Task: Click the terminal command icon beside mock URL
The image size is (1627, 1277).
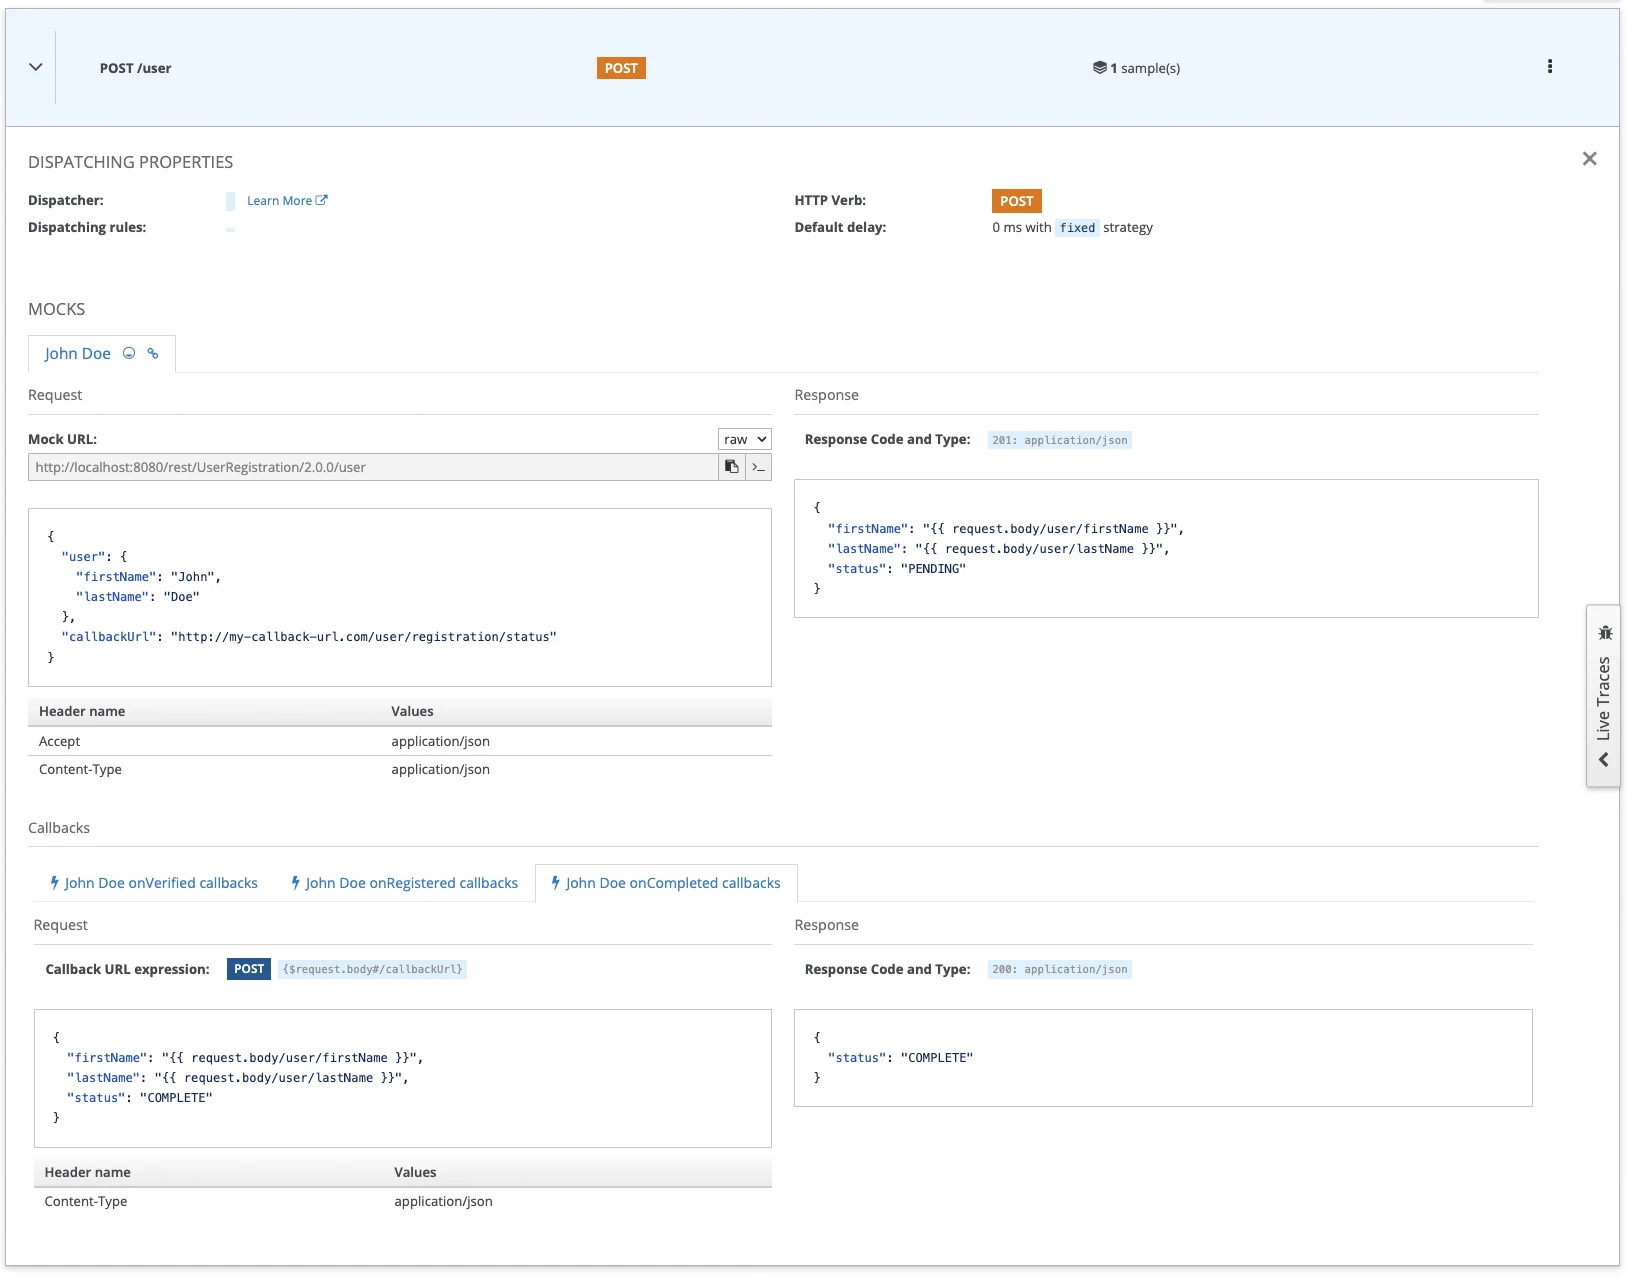Action: point(759,467)
